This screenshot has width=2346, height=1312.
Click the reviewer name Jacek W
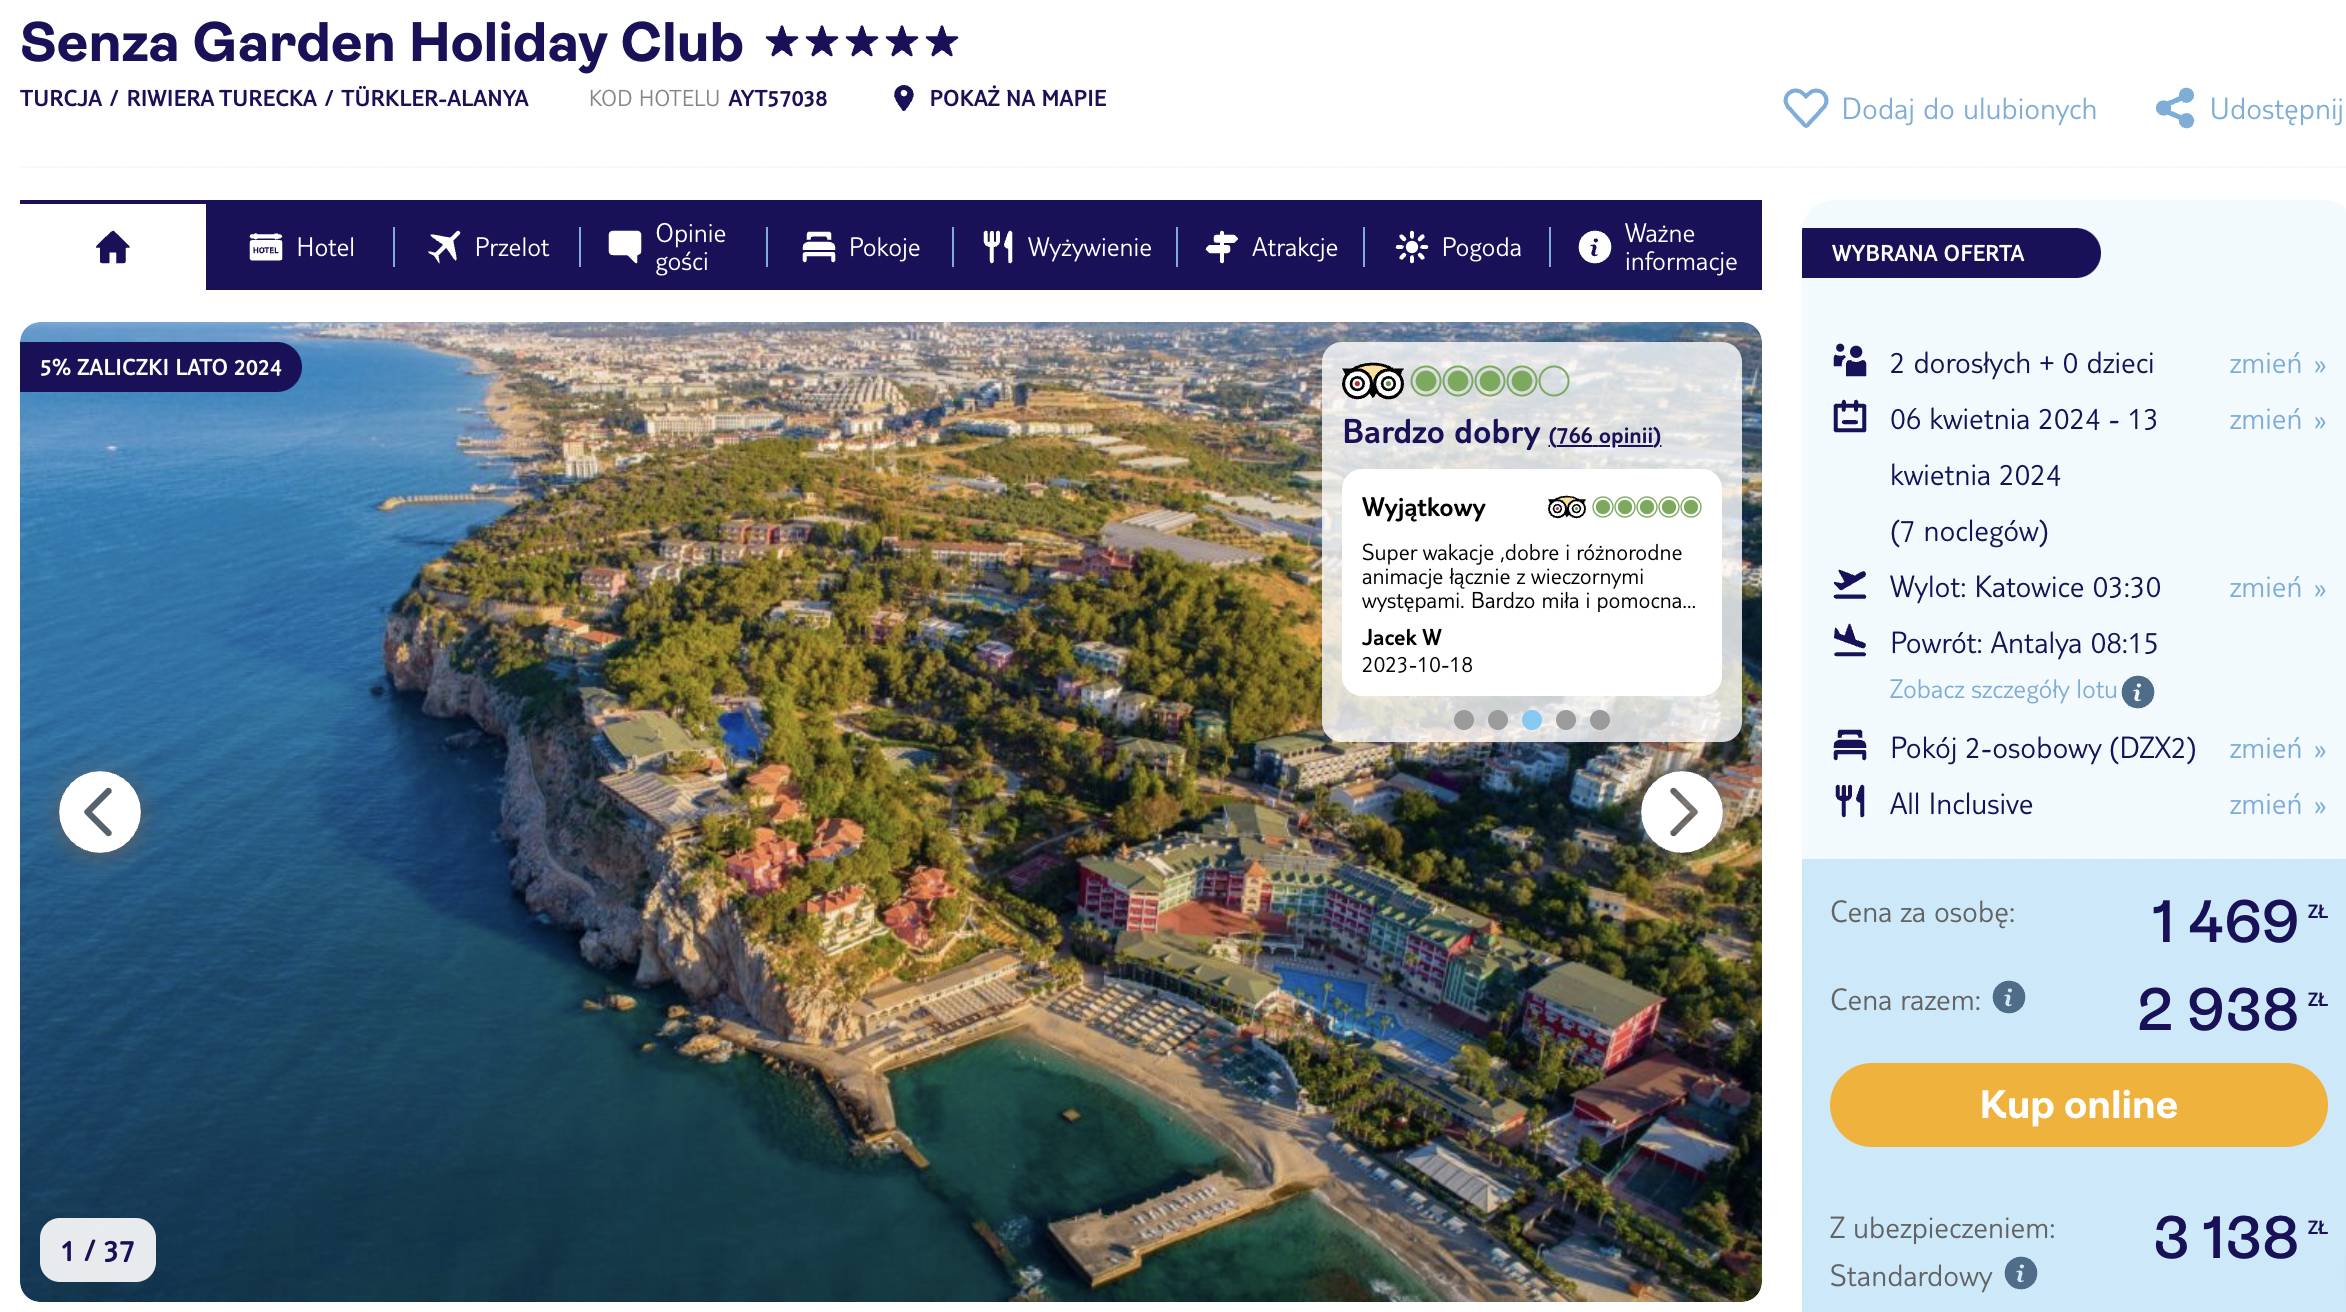click(1401, 638)
